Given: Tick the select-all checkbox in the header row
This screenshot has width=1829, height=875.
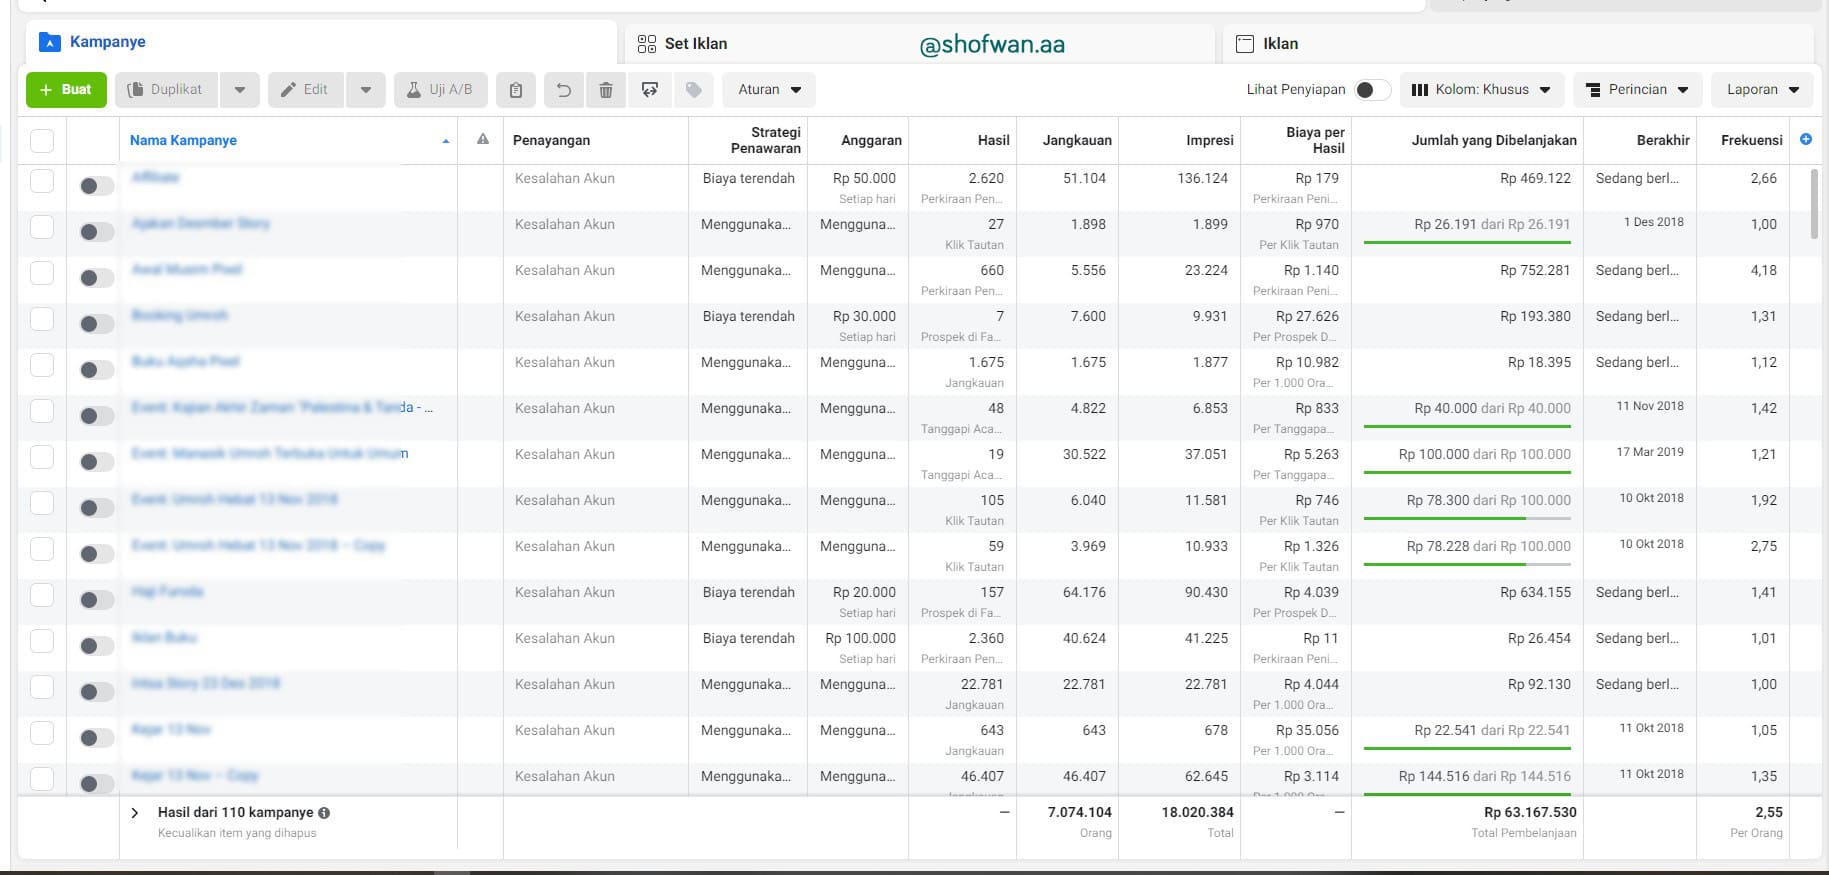Looking at the screenshot, I should pyautogui.click(x=42, y=140).
